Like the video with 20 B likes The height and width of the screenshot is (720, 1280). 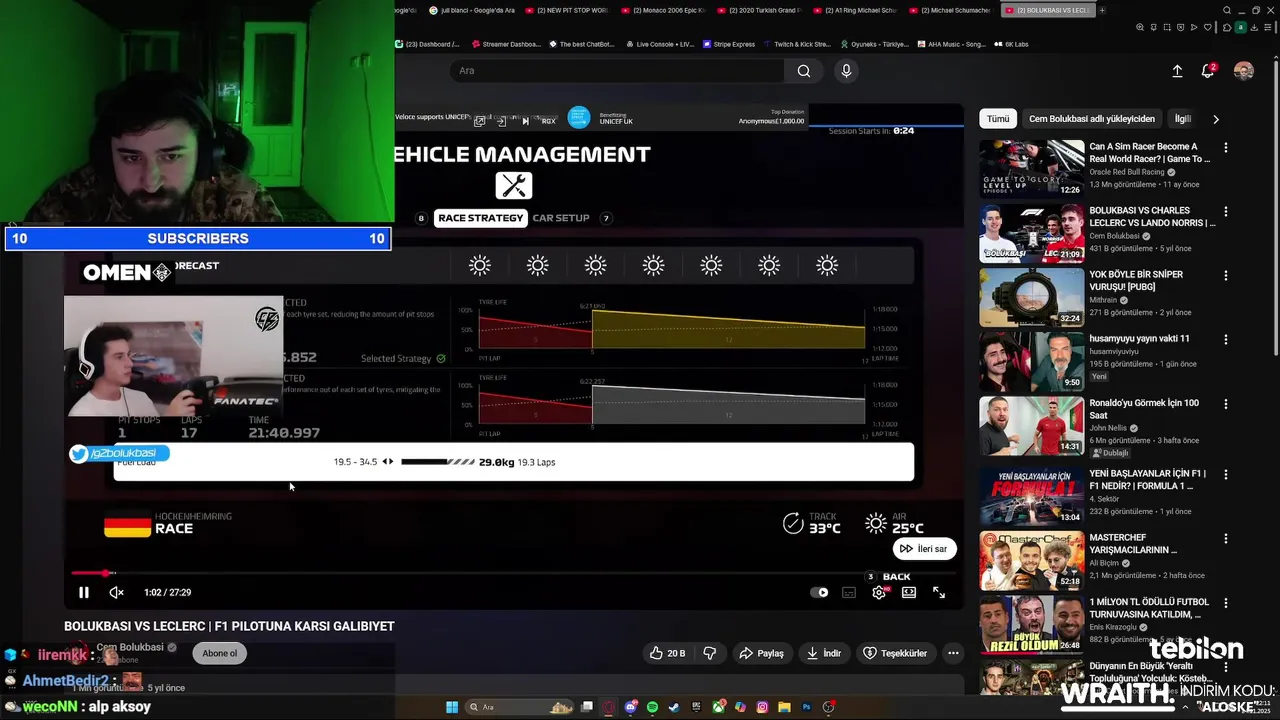(x=667, y=653)
